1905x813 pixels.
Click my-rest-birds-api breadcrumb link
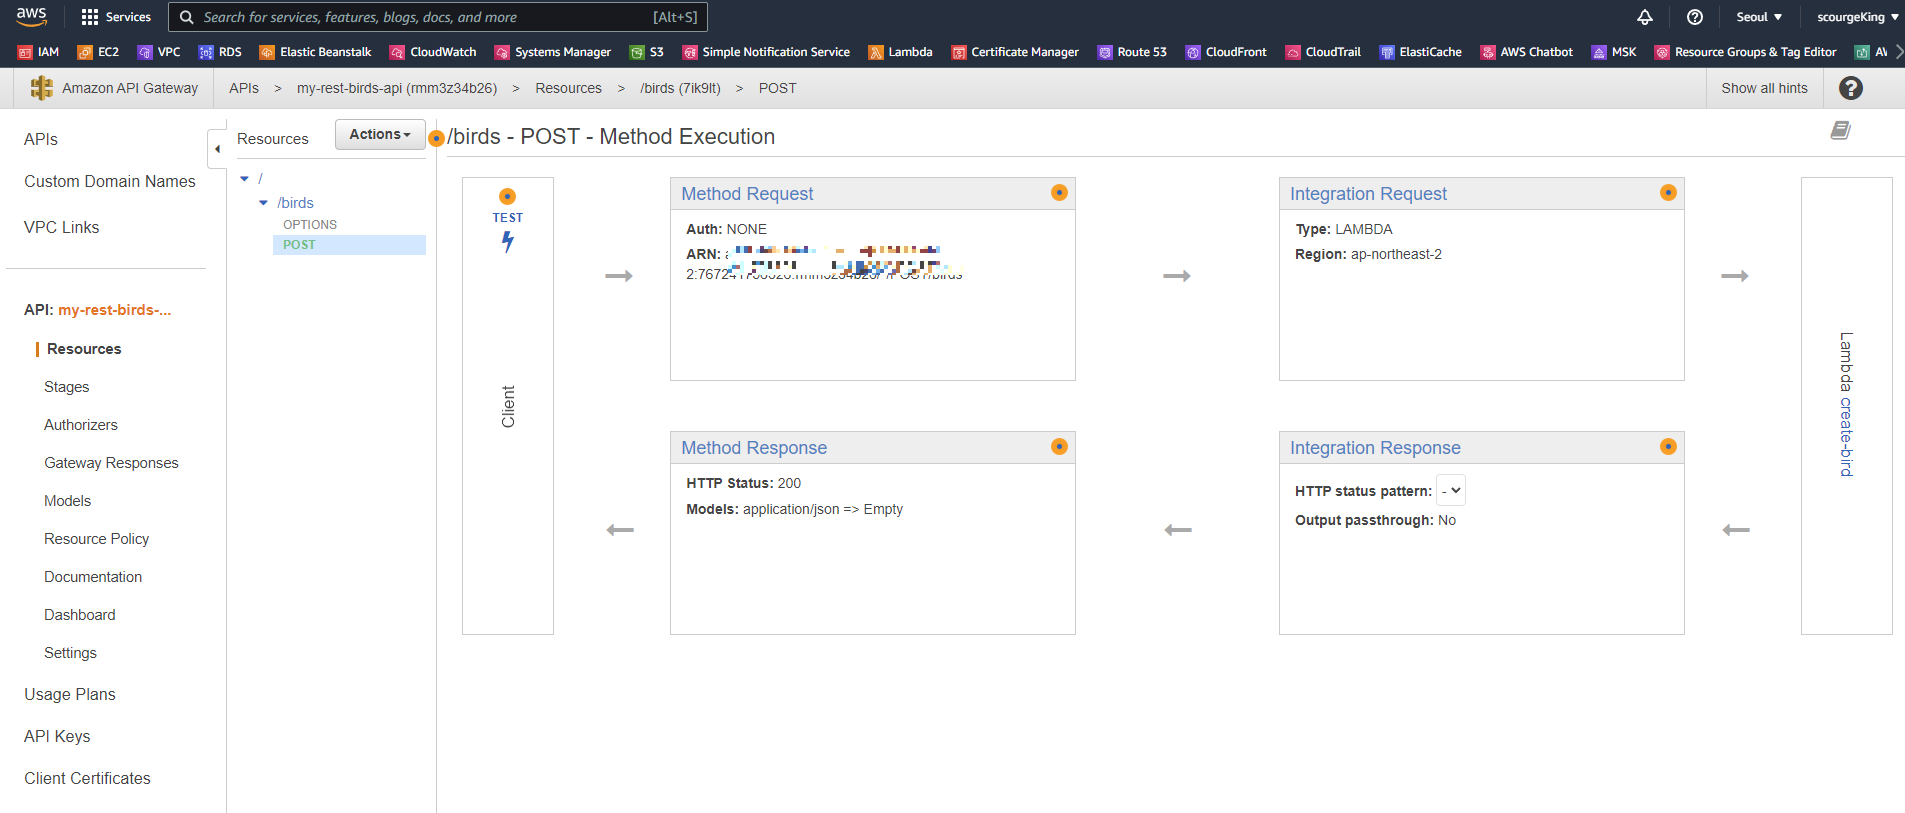click(x=397, y=88)
